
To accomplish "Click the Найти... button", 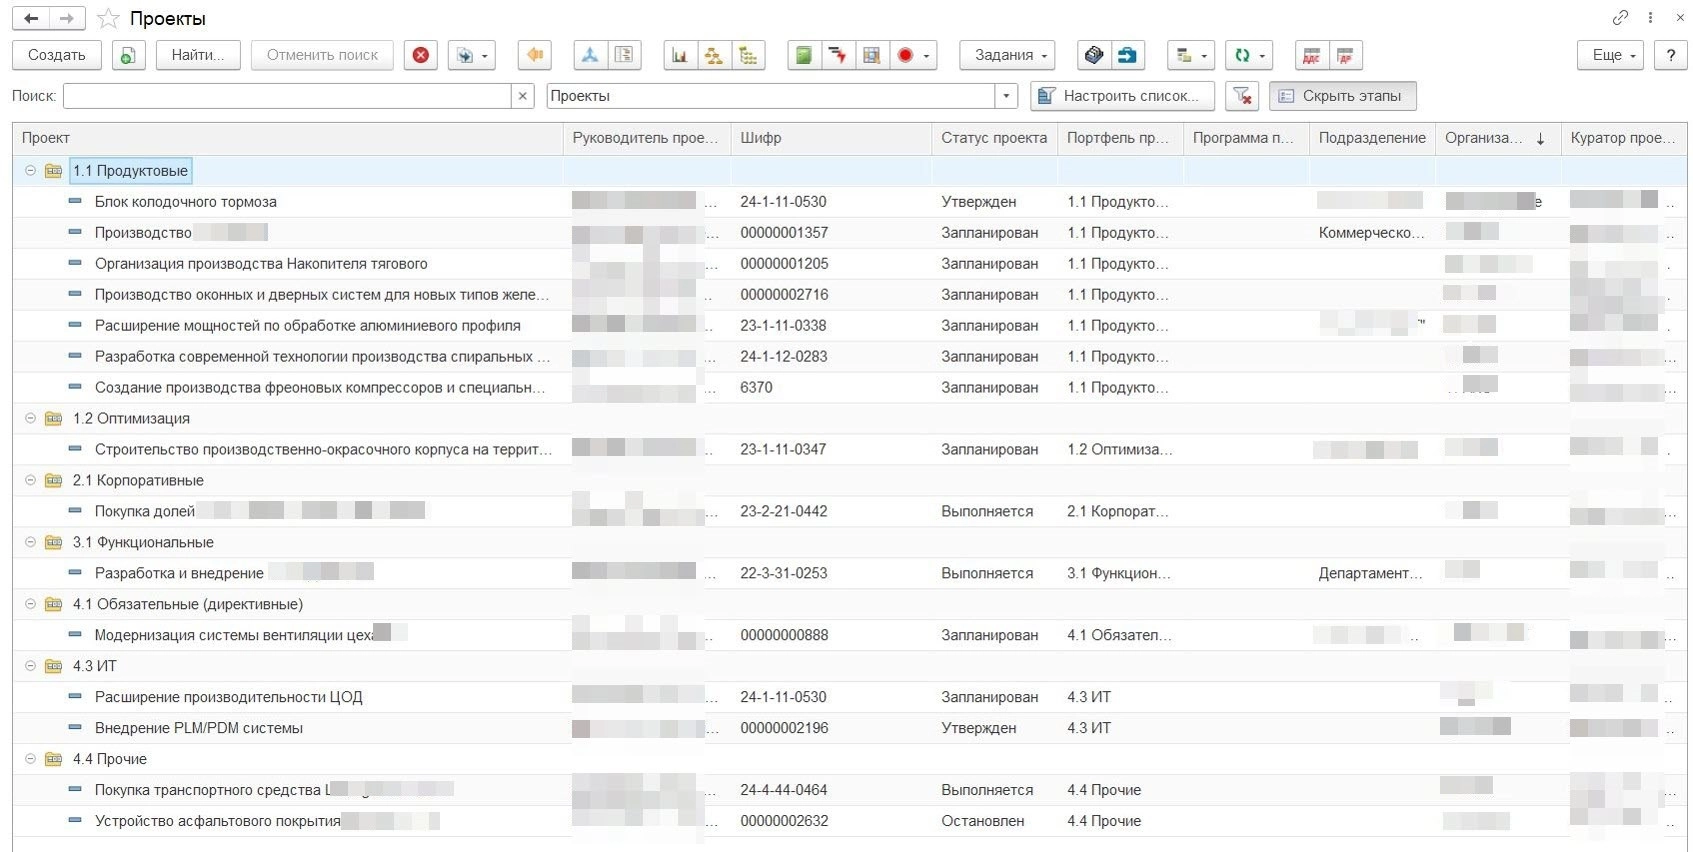I will 197,56.
